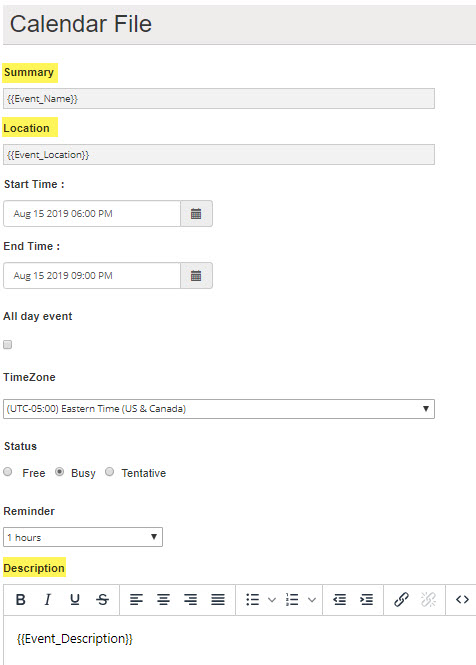Increase indent in the description

[x=367, y=599]
